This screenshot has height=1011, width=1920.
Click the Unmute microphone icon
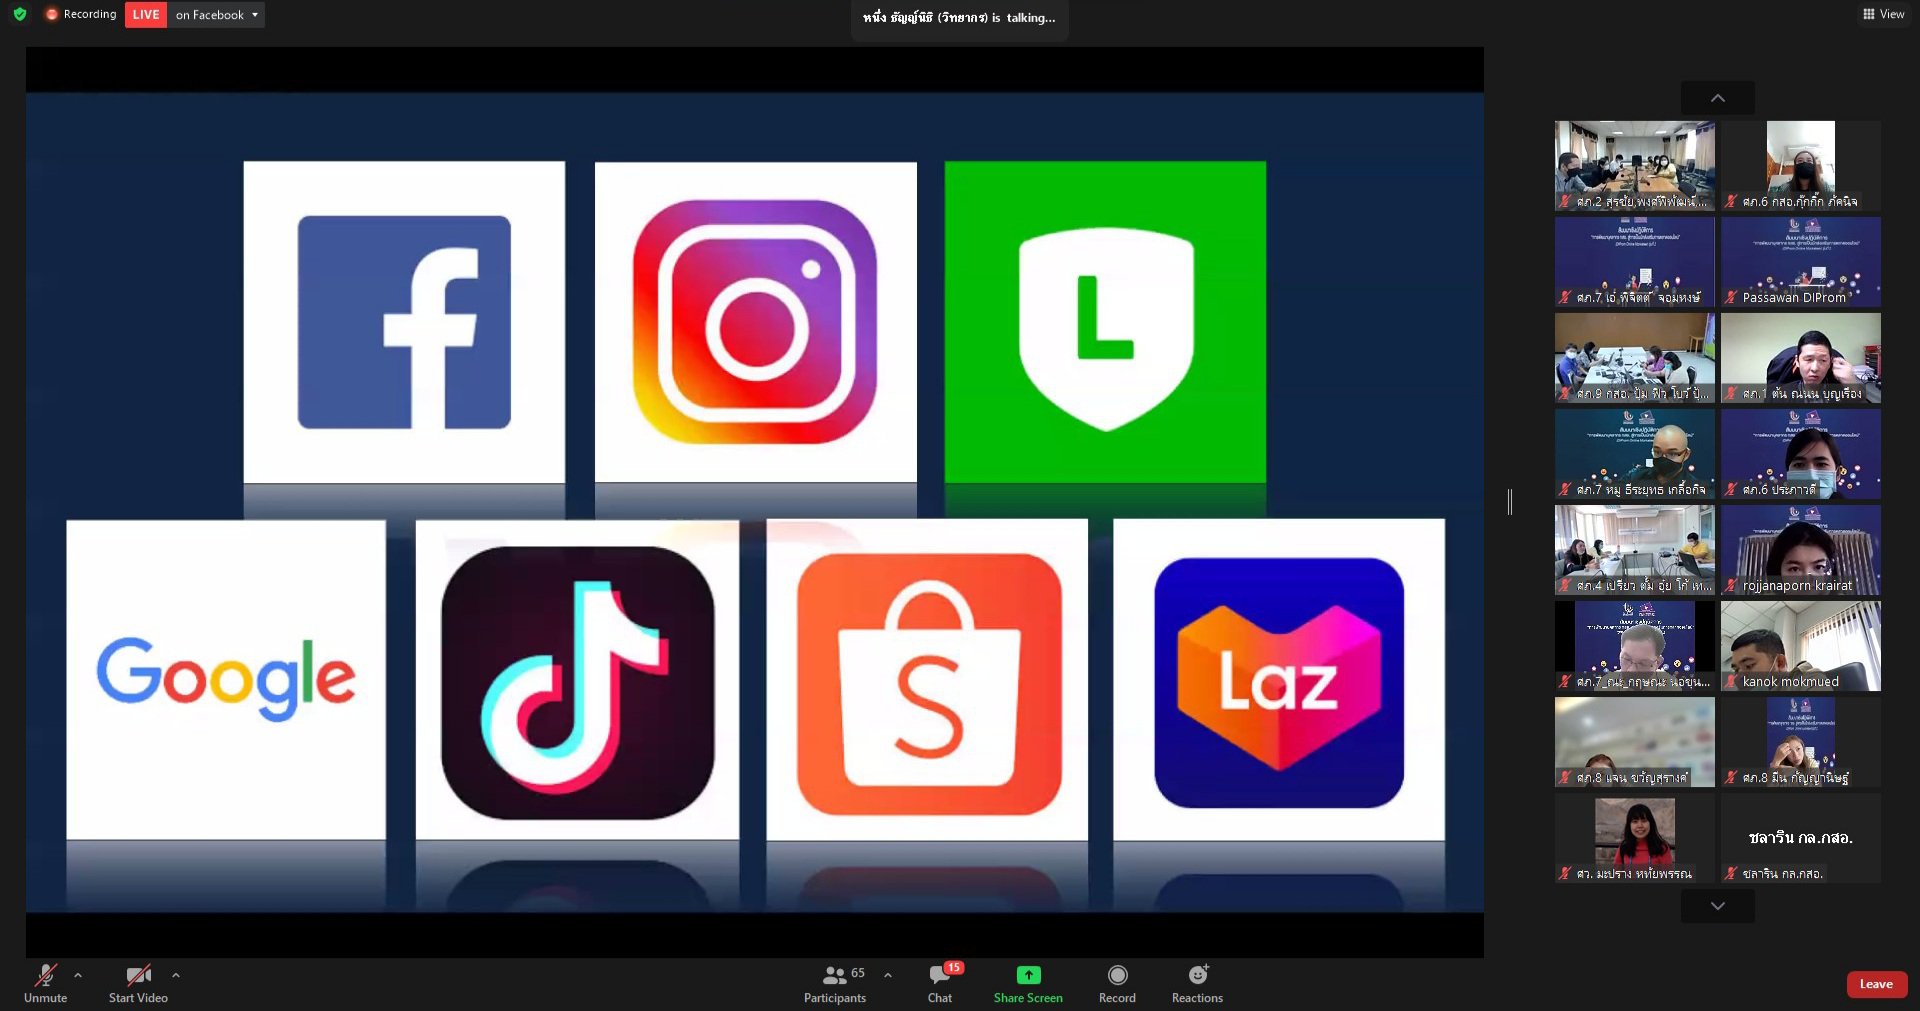click(46, 974)
